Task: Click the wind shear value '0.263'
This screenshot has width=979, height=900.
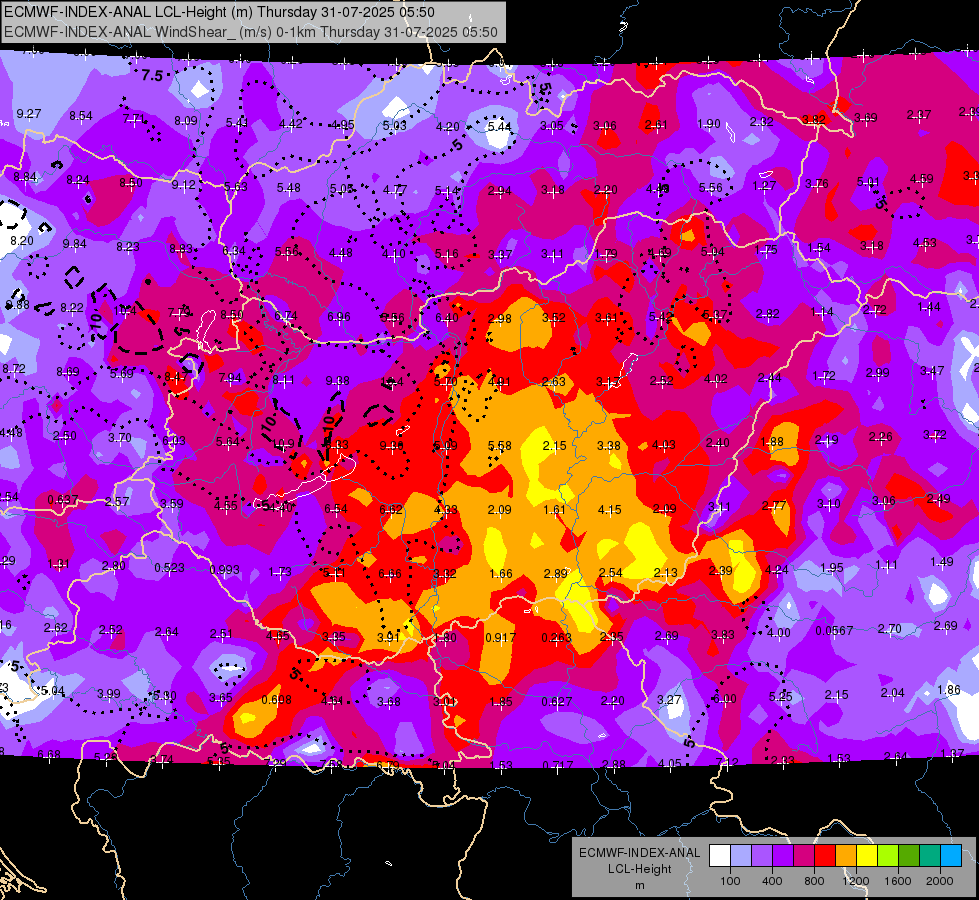Action: (x=556, y=638)
